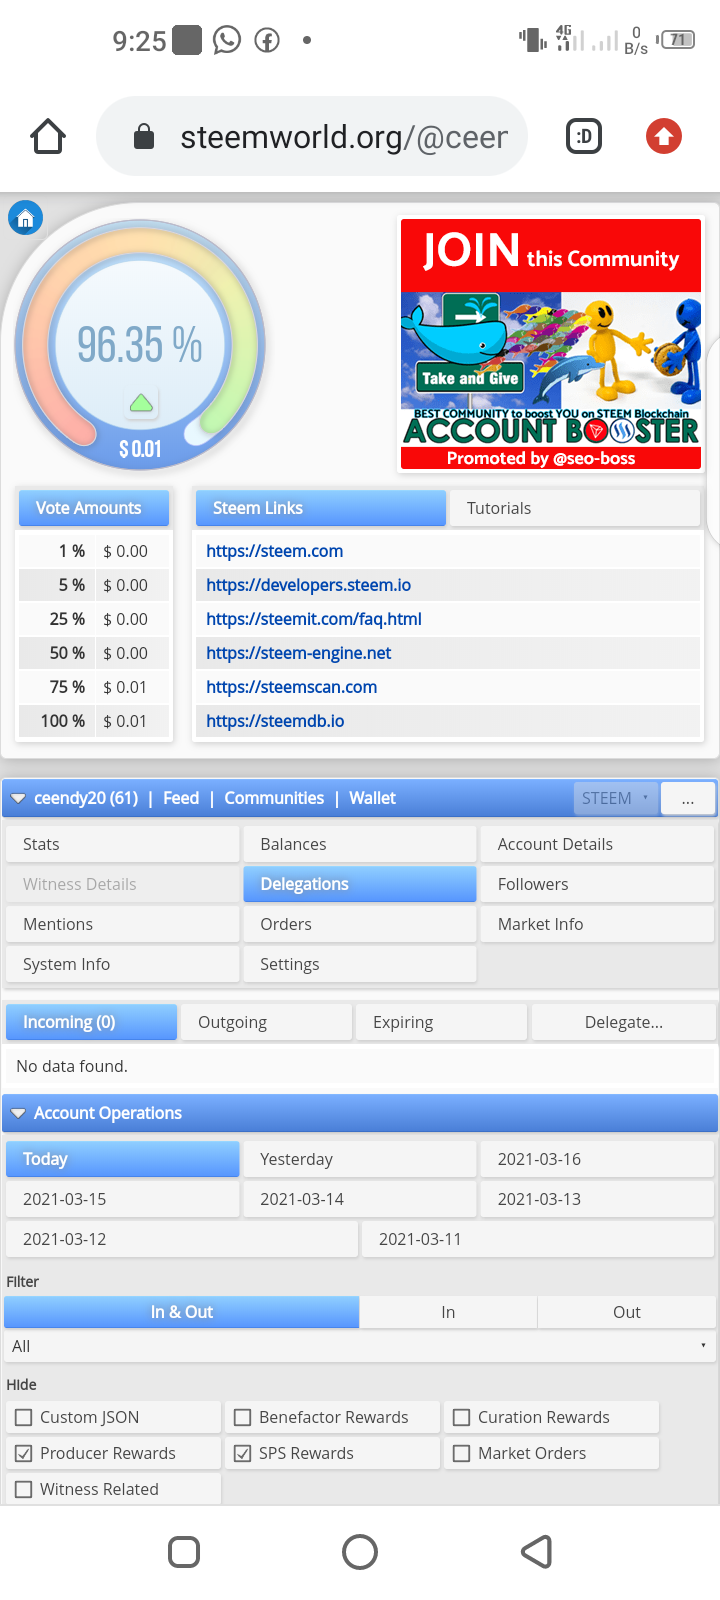Toggle Market Orders hide checkbox
The image size is (720, 1600).
[461, 1453]
